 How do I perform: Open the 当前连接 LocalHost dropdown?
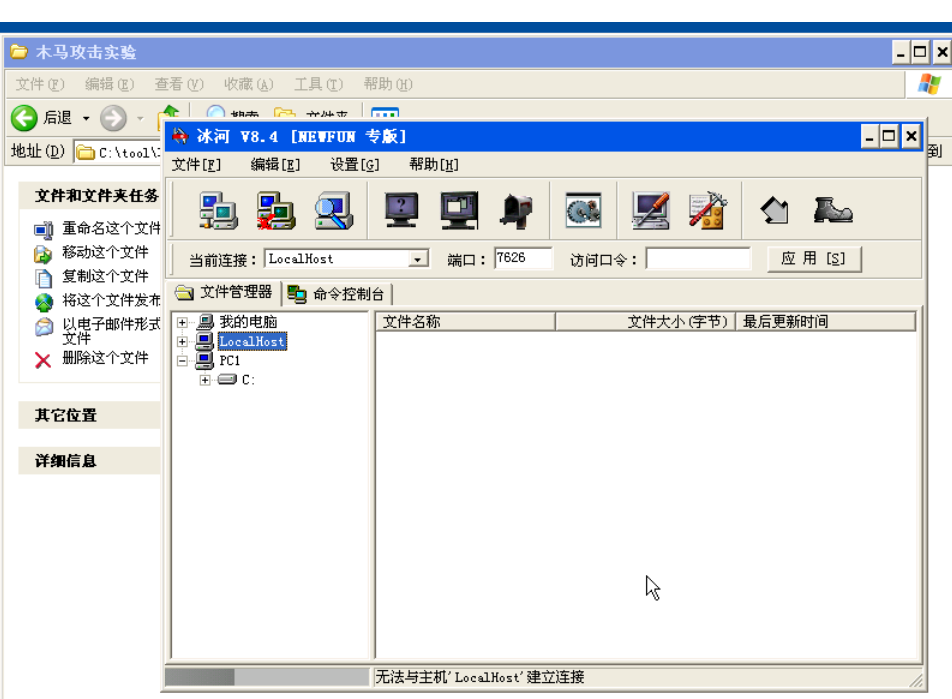417,259
